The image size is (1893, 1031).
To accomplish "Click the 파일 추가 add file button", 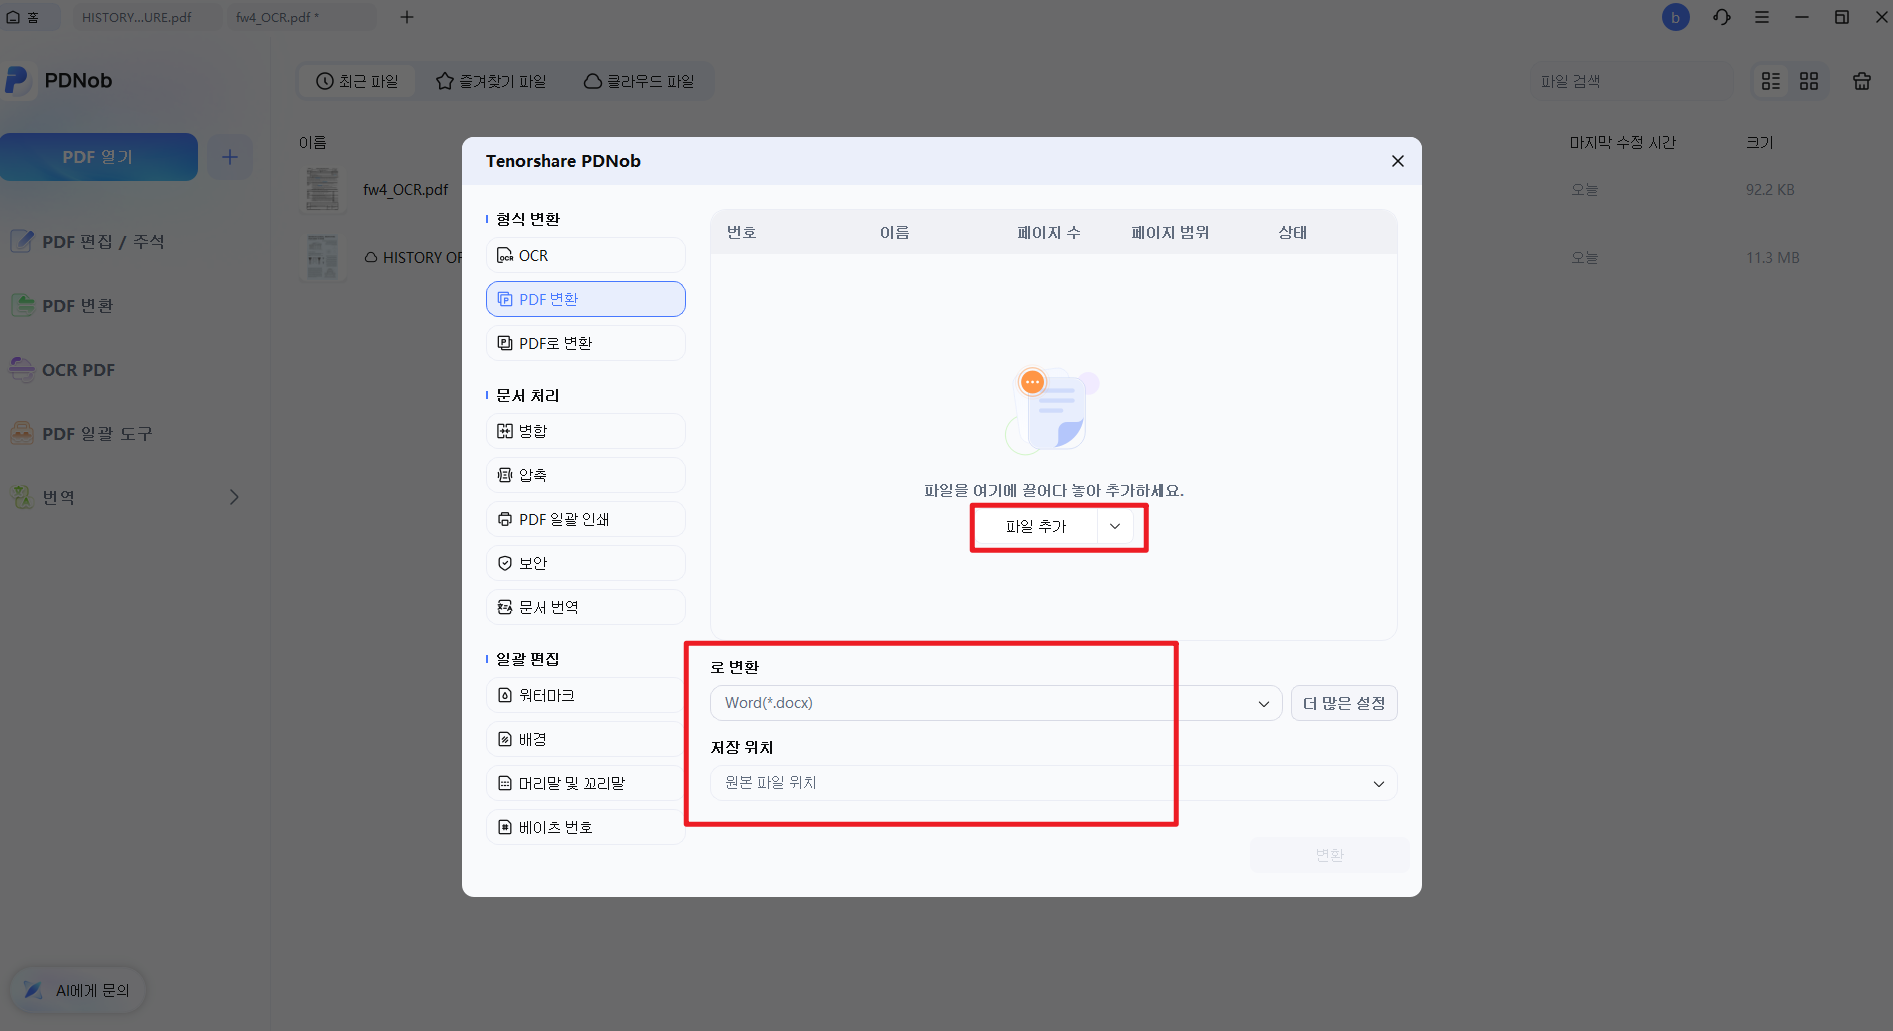I will click(1036, 526).
